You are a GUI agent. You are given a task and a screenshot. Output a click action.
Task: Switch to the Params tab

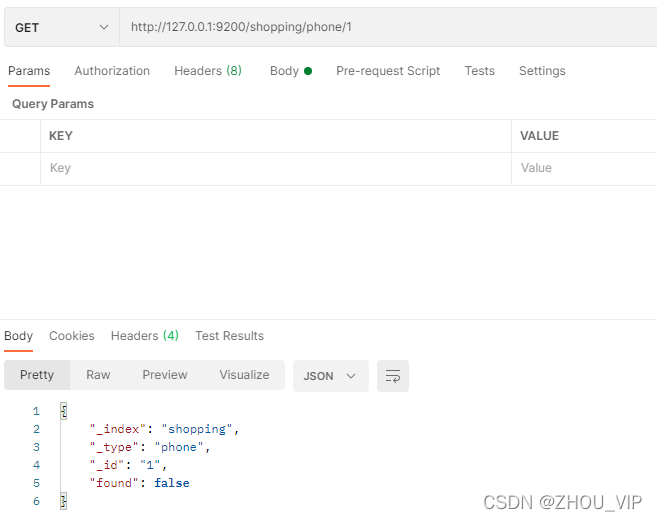tap(29, 71)
